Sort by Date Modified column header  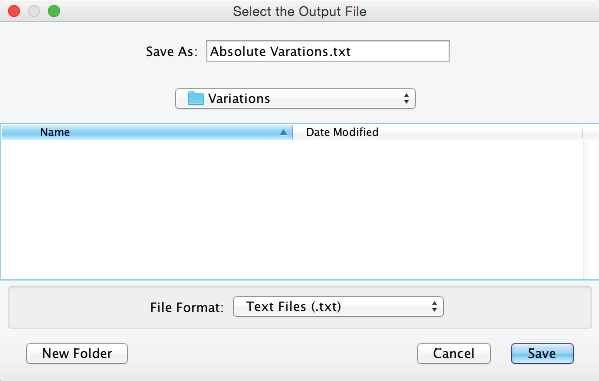437,132
